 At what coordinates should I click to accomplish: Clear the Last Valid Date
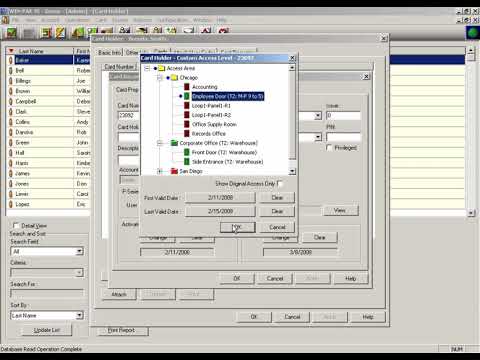click(x=277, y=211)
